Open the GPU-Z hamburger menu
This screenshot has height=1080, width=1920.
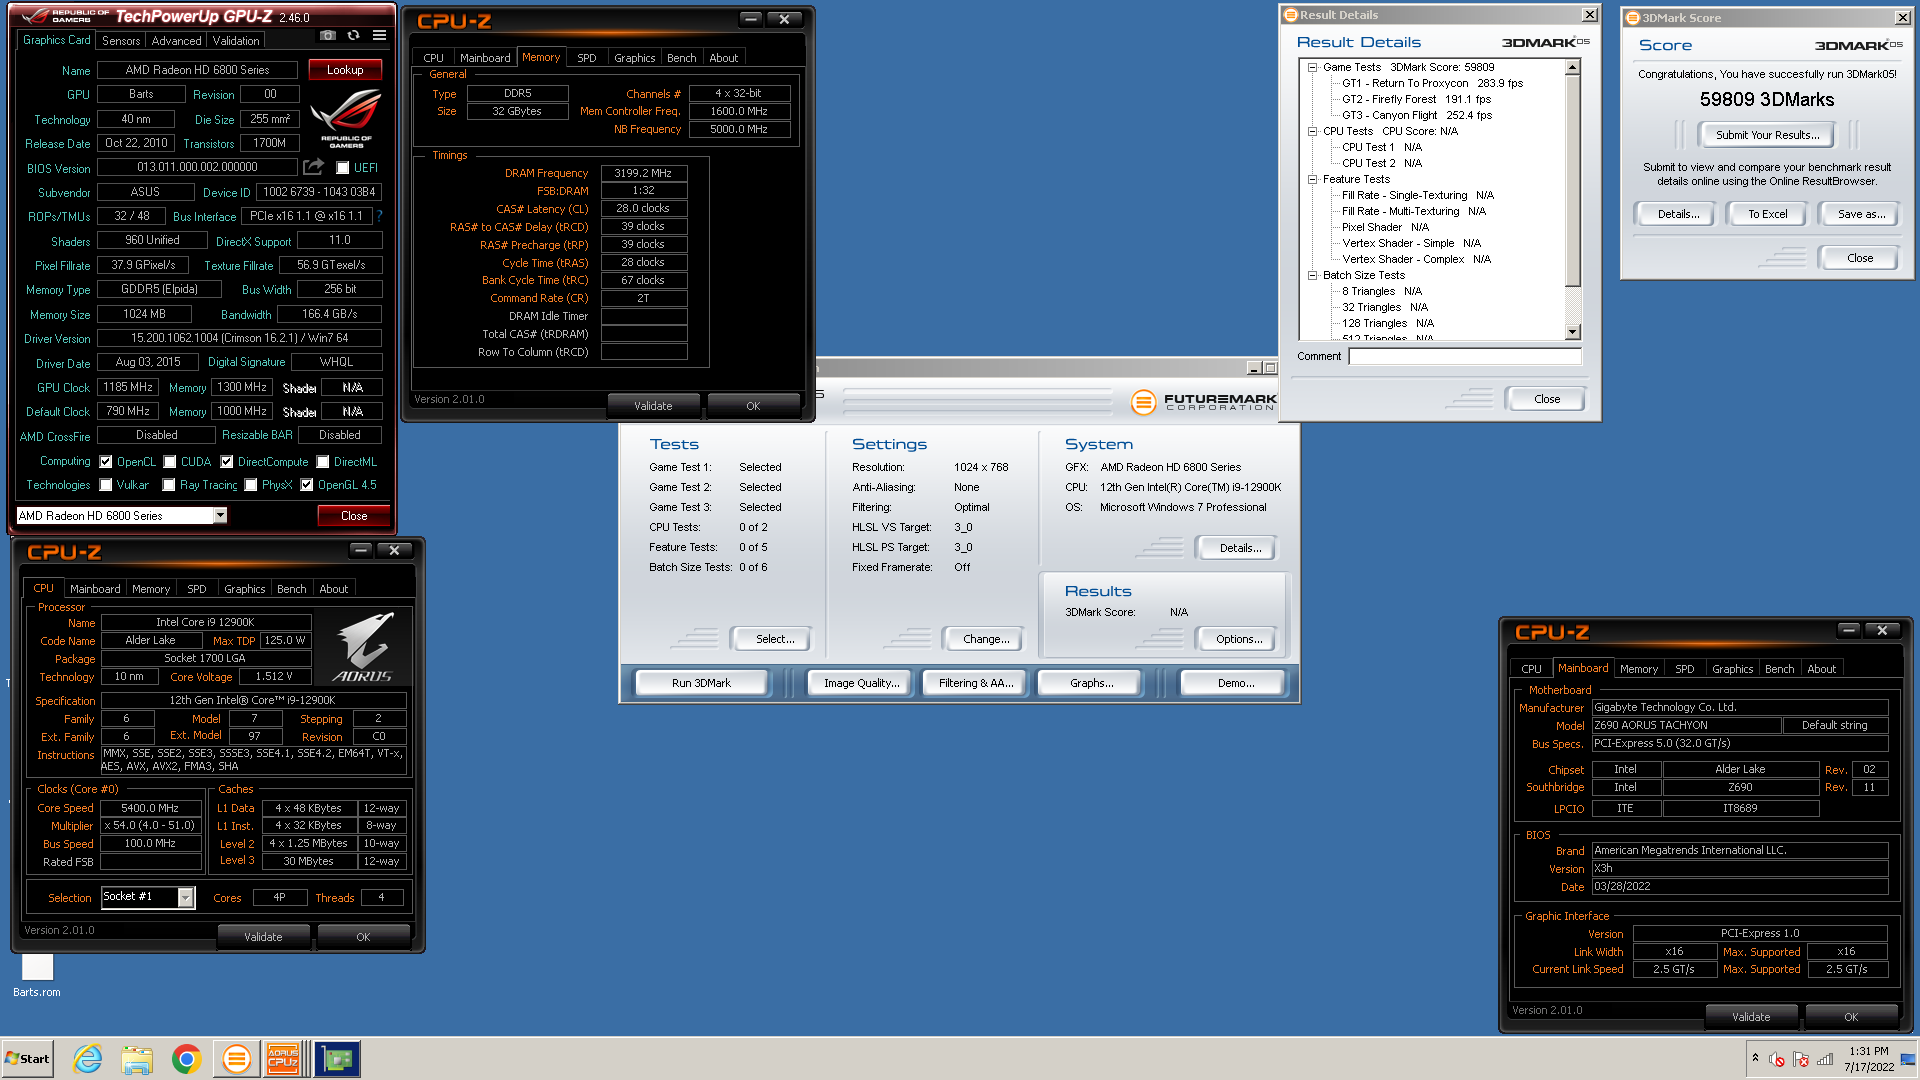379,35
